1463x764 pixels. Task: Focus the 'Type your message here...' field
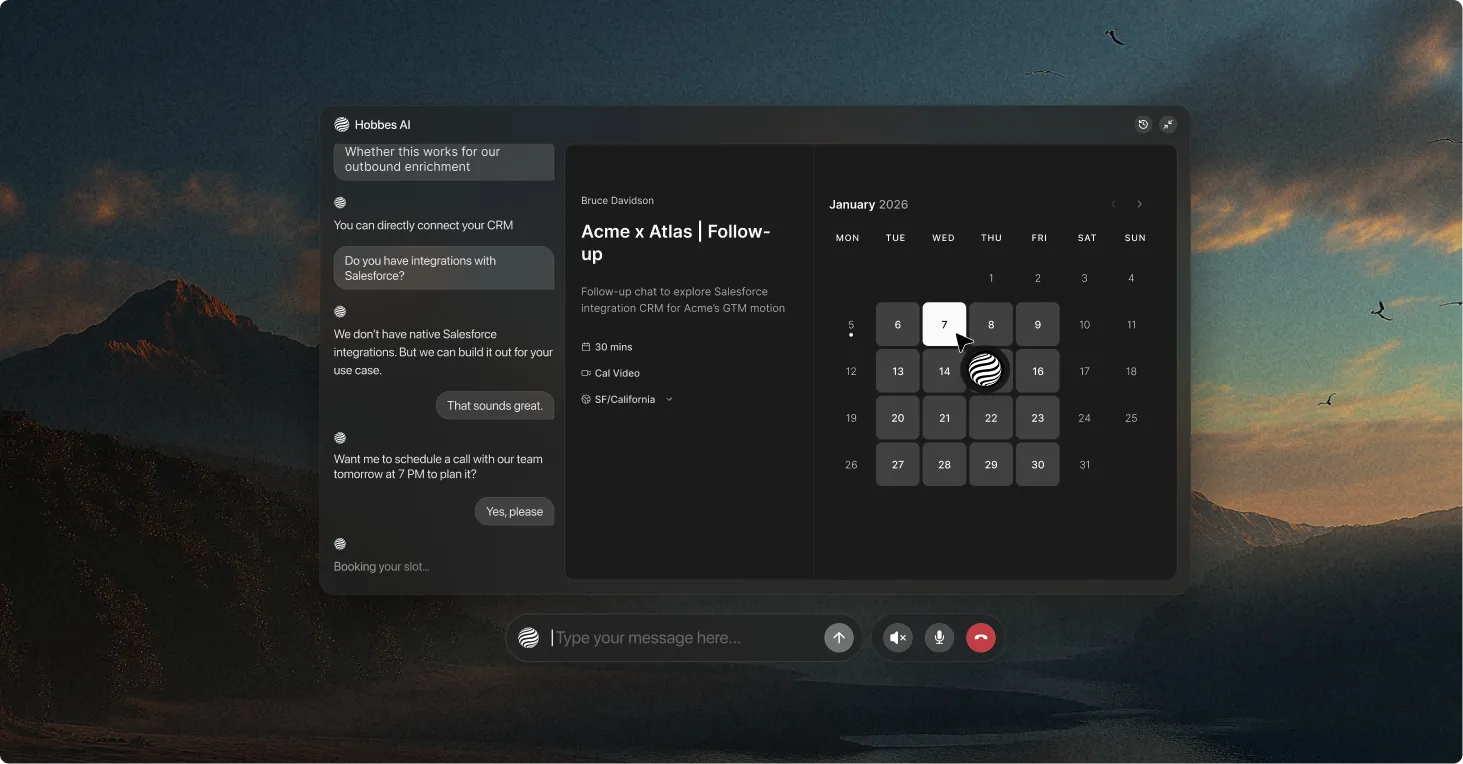684,638
